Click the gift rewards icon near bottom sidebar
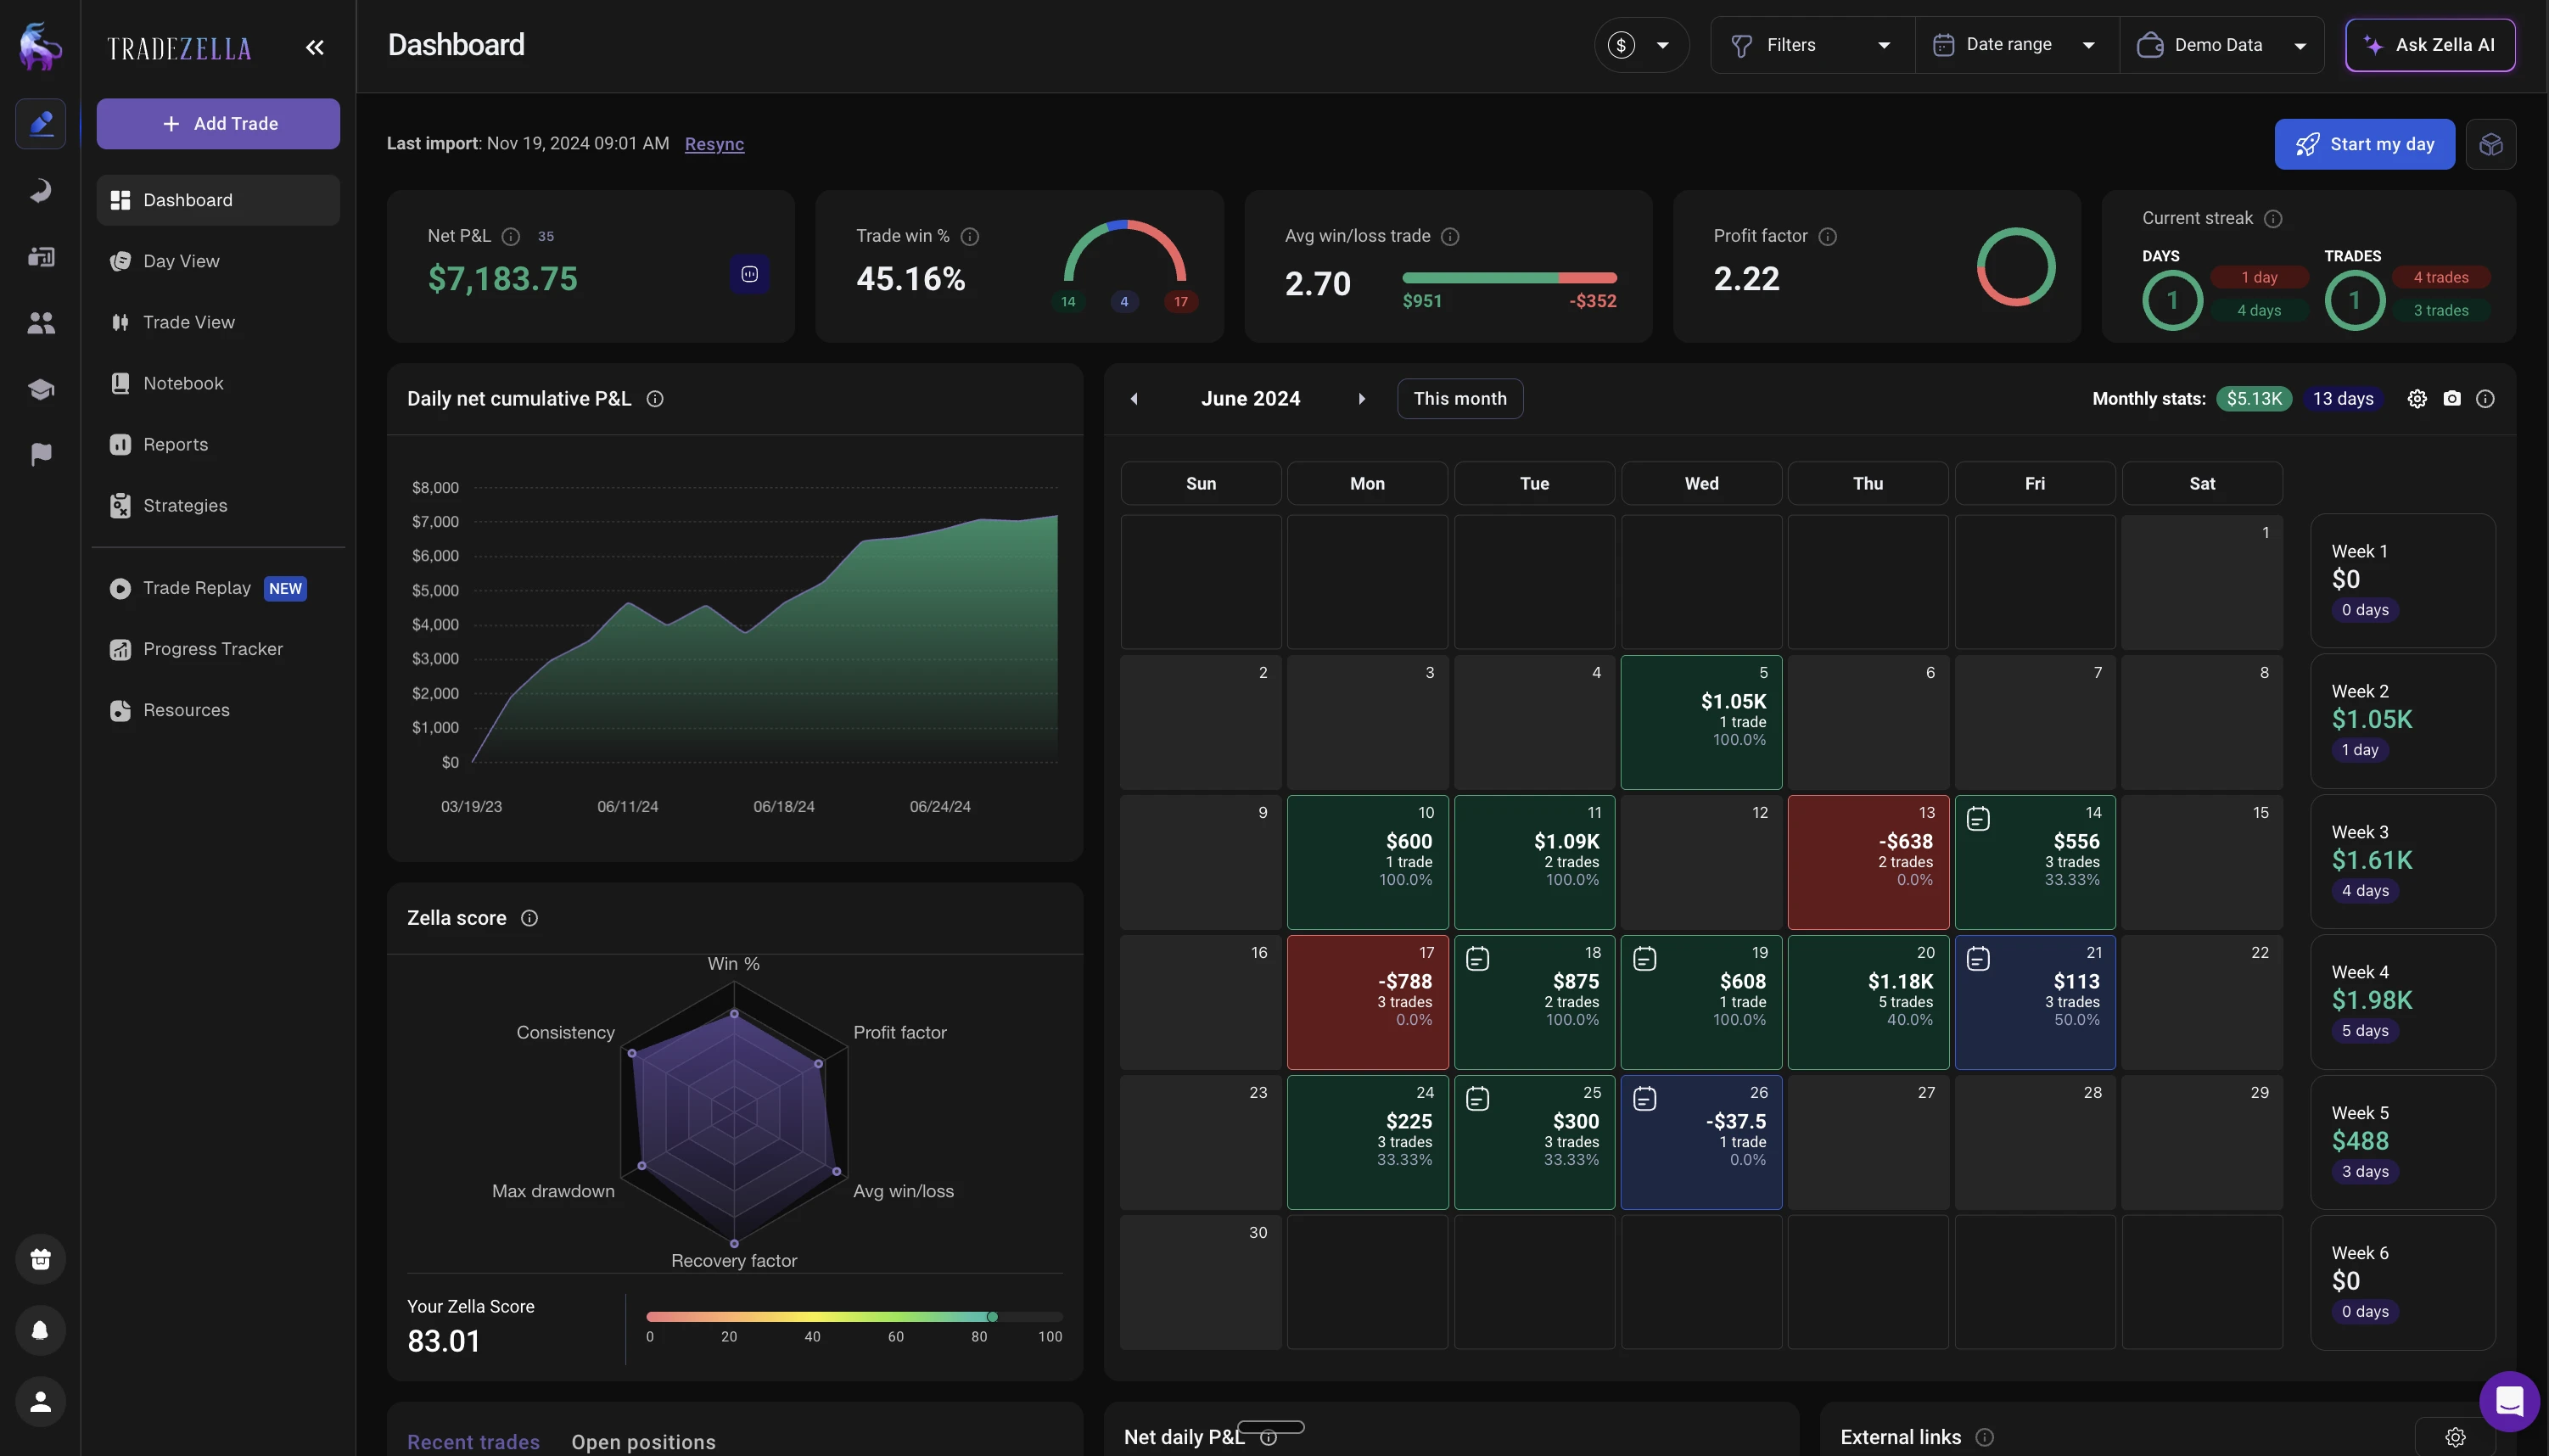This screenshot has height=1456, width=2549. point(41,1259)
